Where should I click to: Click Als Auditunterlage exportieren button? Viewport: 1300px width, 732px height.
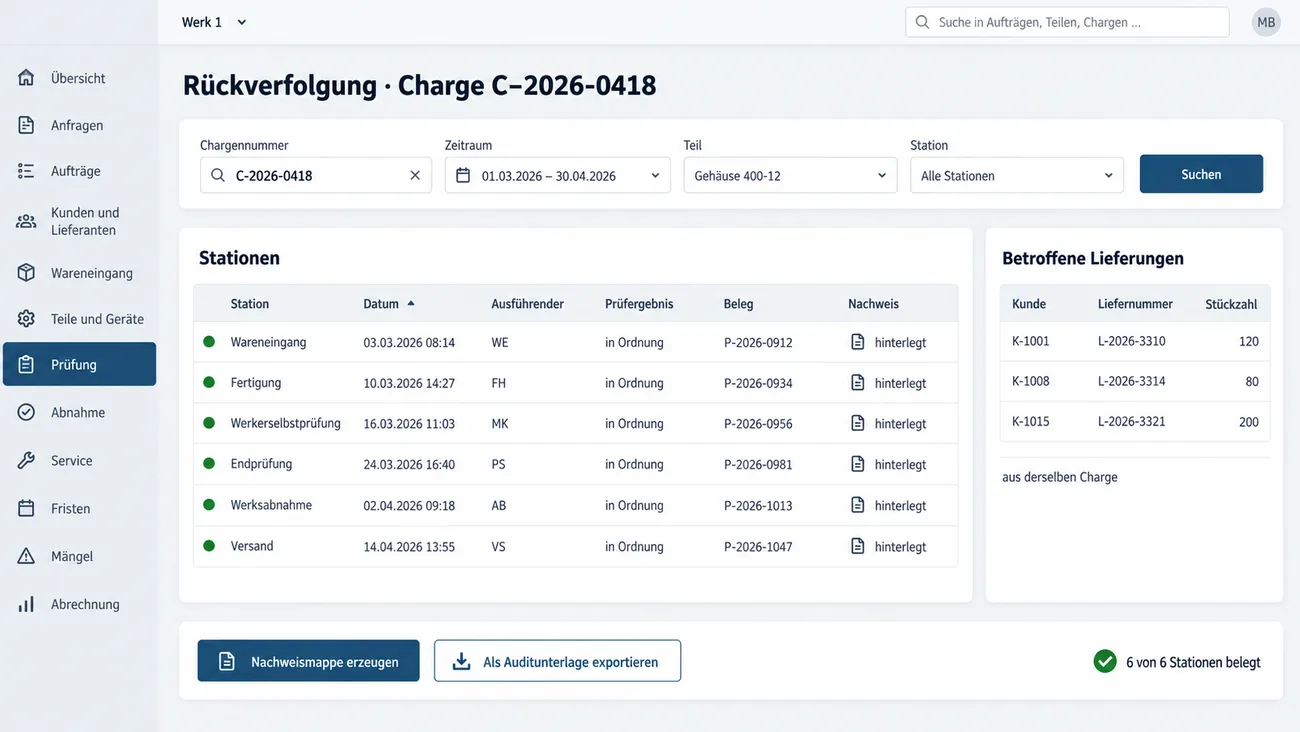pyautogui.click(x=557, y=661)
